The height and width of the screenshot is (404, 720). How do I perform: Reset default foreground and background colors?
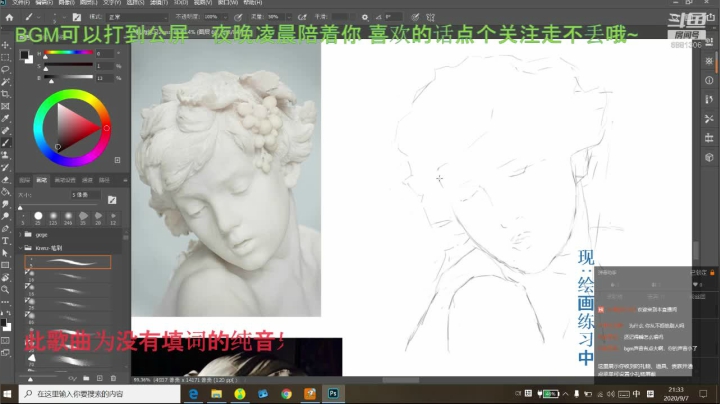click(2, 313)
